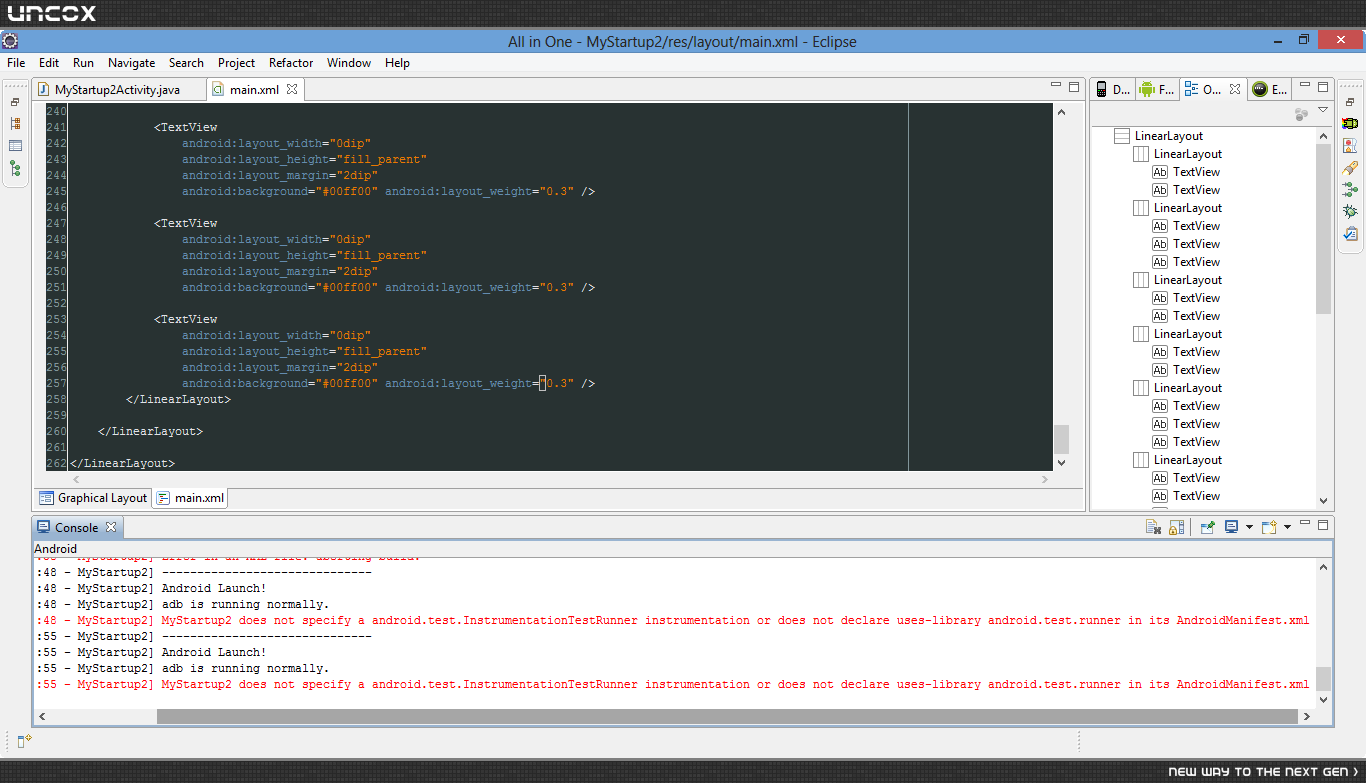Switch to the Devices view tab (D...)

[1113, 89]
